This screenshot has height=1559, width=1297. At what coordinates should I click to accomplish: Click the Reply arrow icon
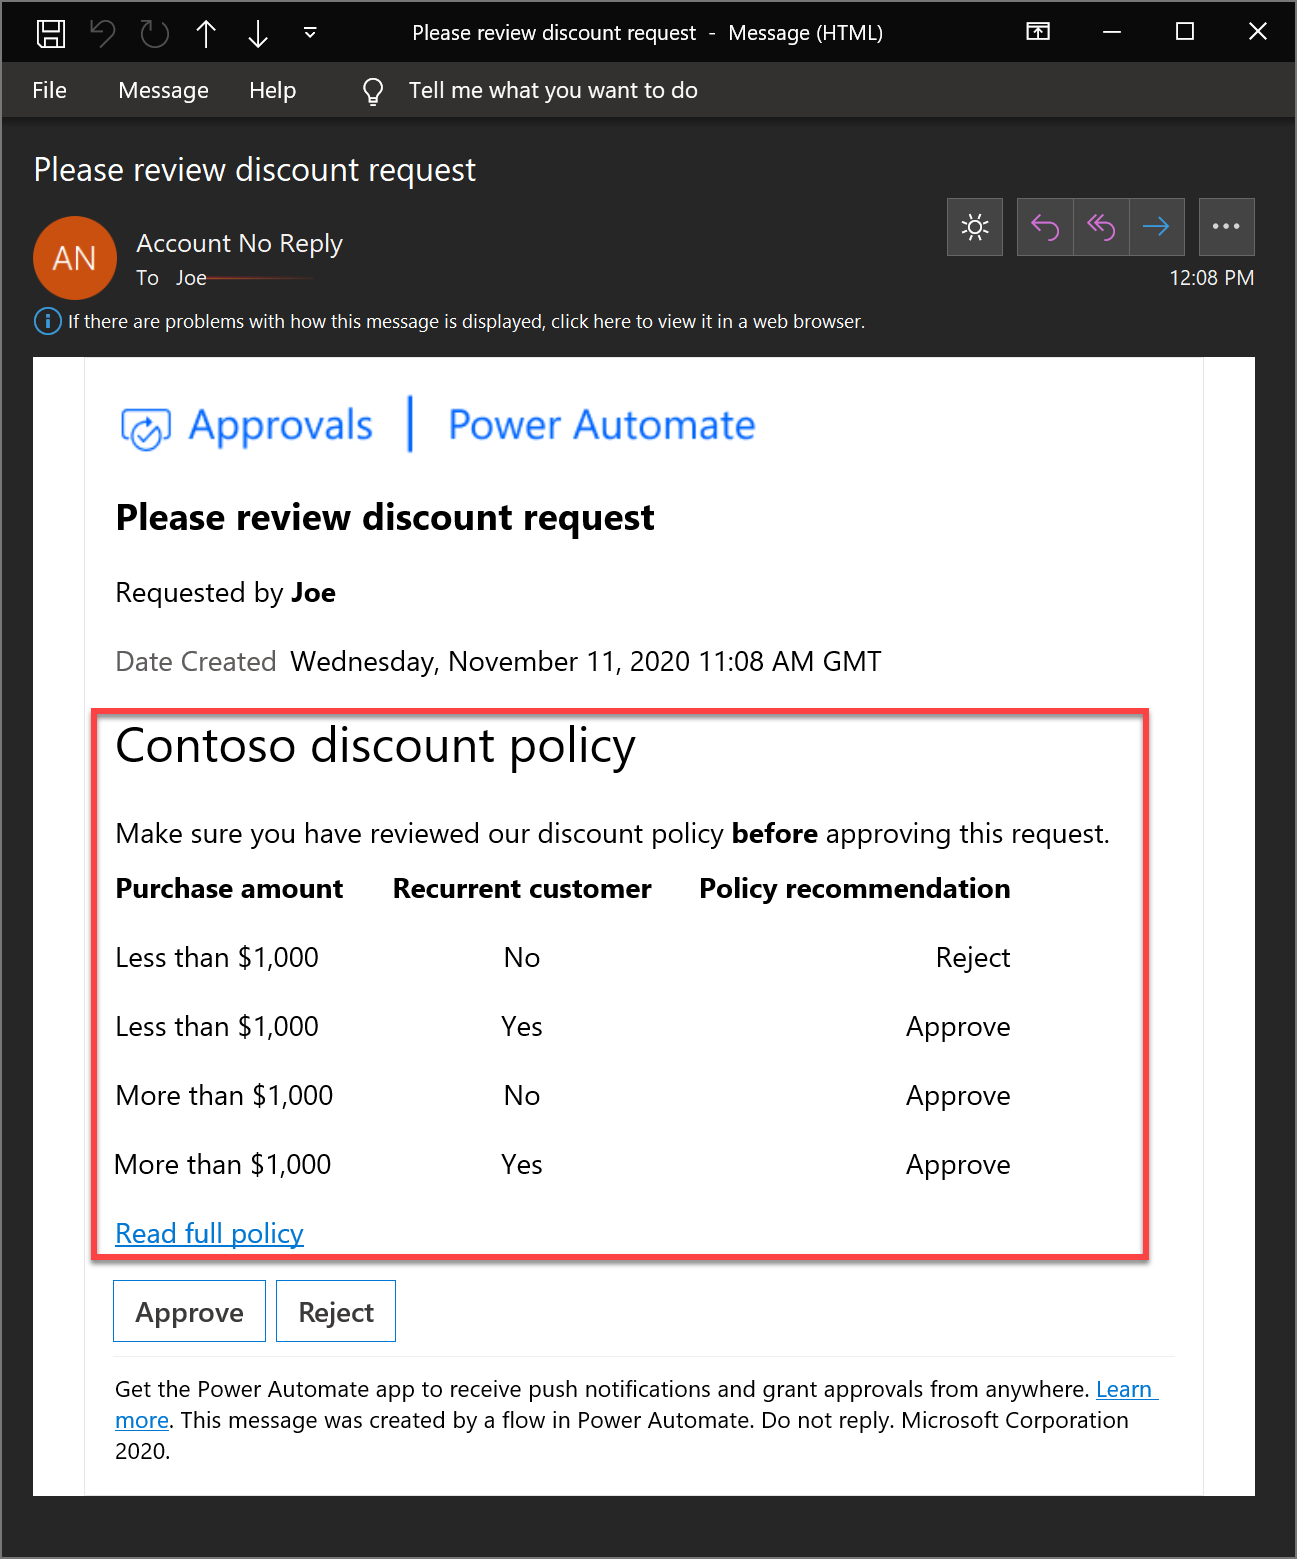click(x=1045, y=227)
